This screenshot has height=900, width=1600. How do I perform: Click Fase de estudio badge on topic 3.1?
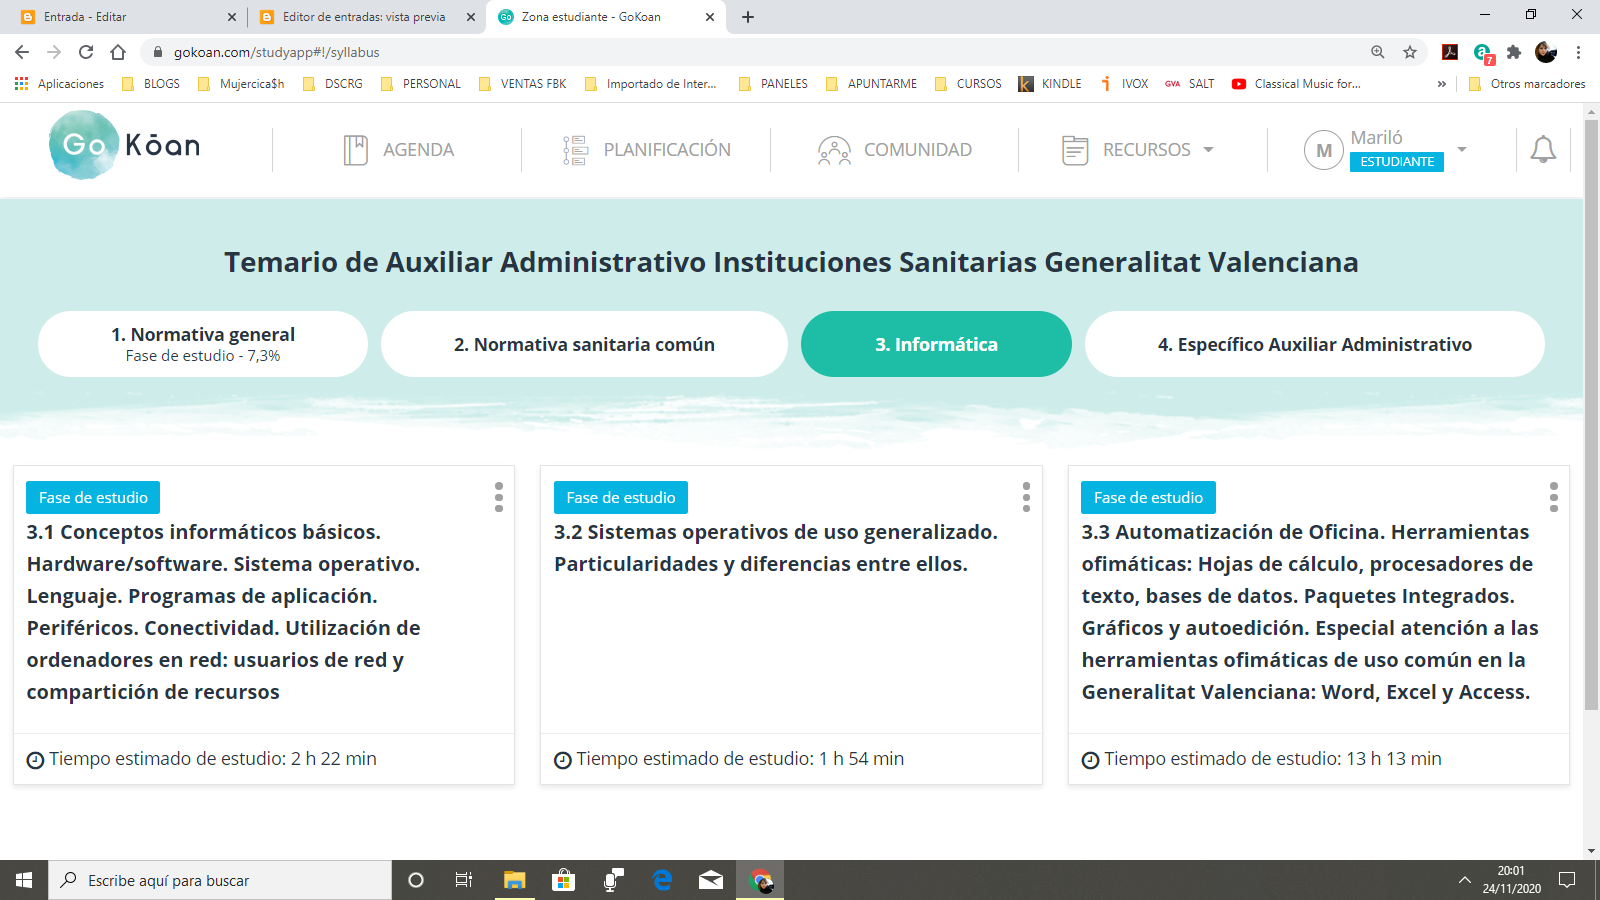[93, 497]
